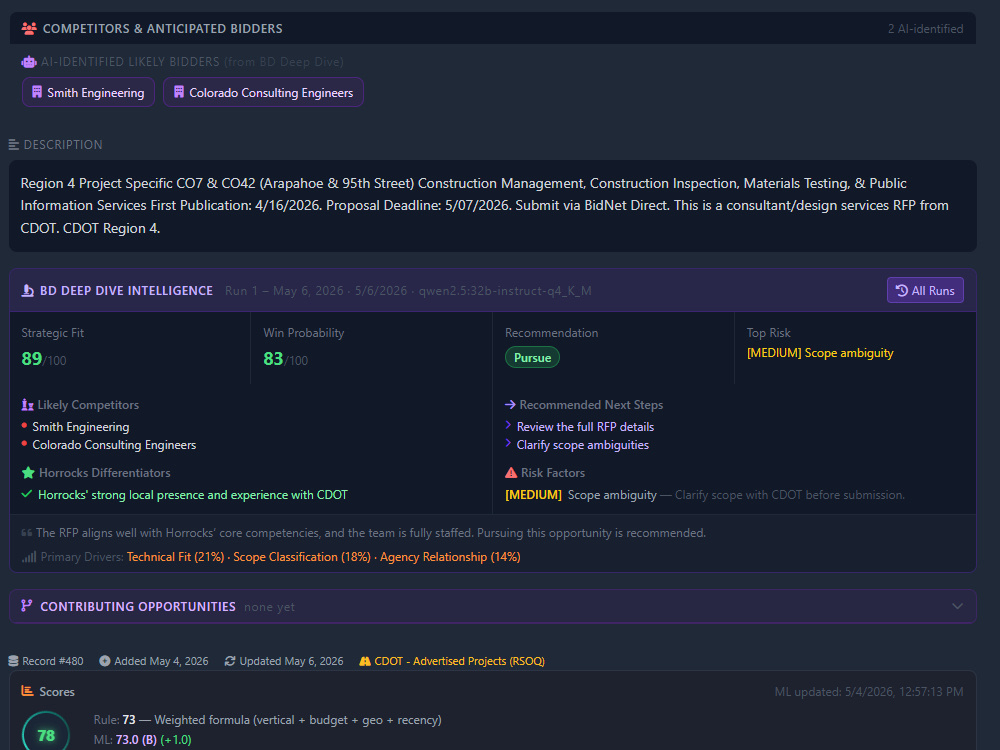Image resolution: width=1000 pixels, height=750 pixels.
Task: Select the Colorado Consulting Engineers bidder chip
Action: 263,92
